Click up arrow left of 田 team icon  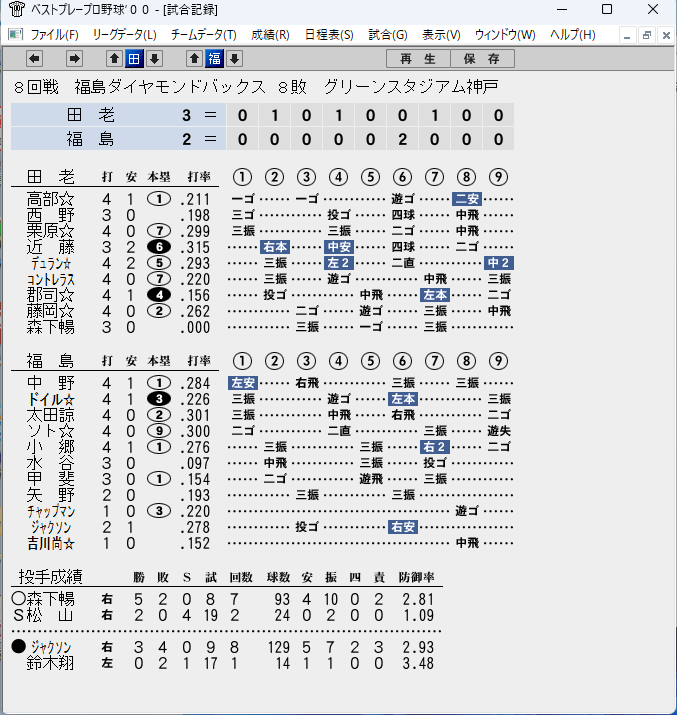coord(114,58)
